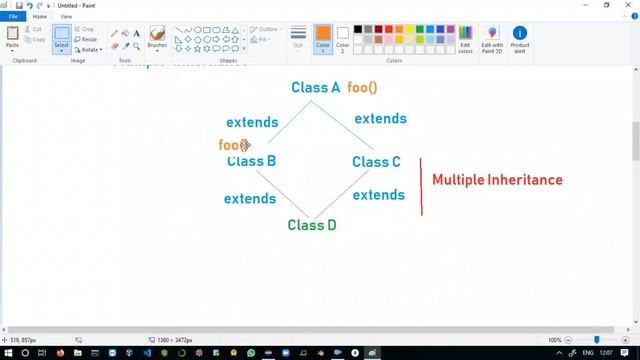
Task: Click the Redo arrow in title bar
Action: coord(40,6)
